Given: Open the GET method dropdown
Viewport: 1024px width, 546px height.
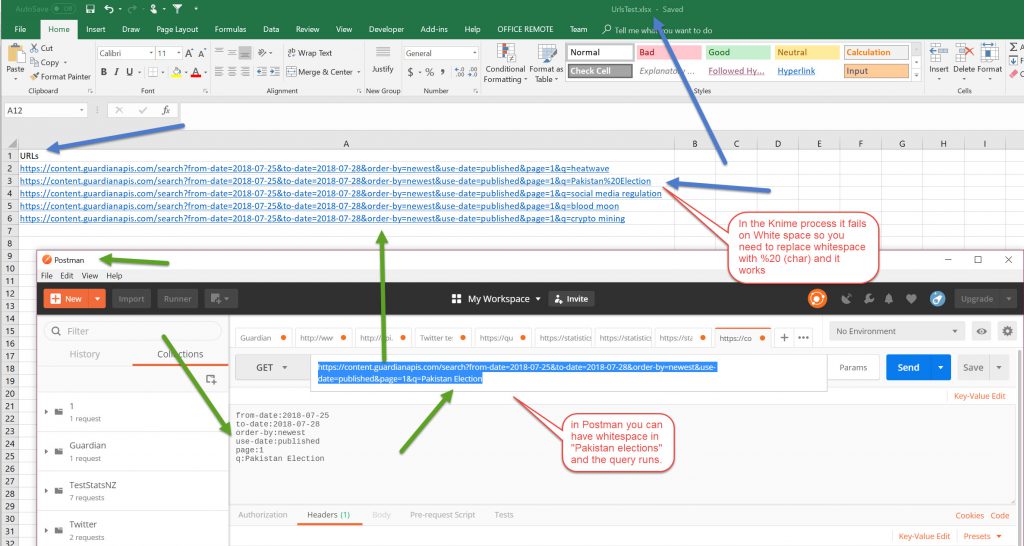Looking at the screenshot, I should point(271,367).
